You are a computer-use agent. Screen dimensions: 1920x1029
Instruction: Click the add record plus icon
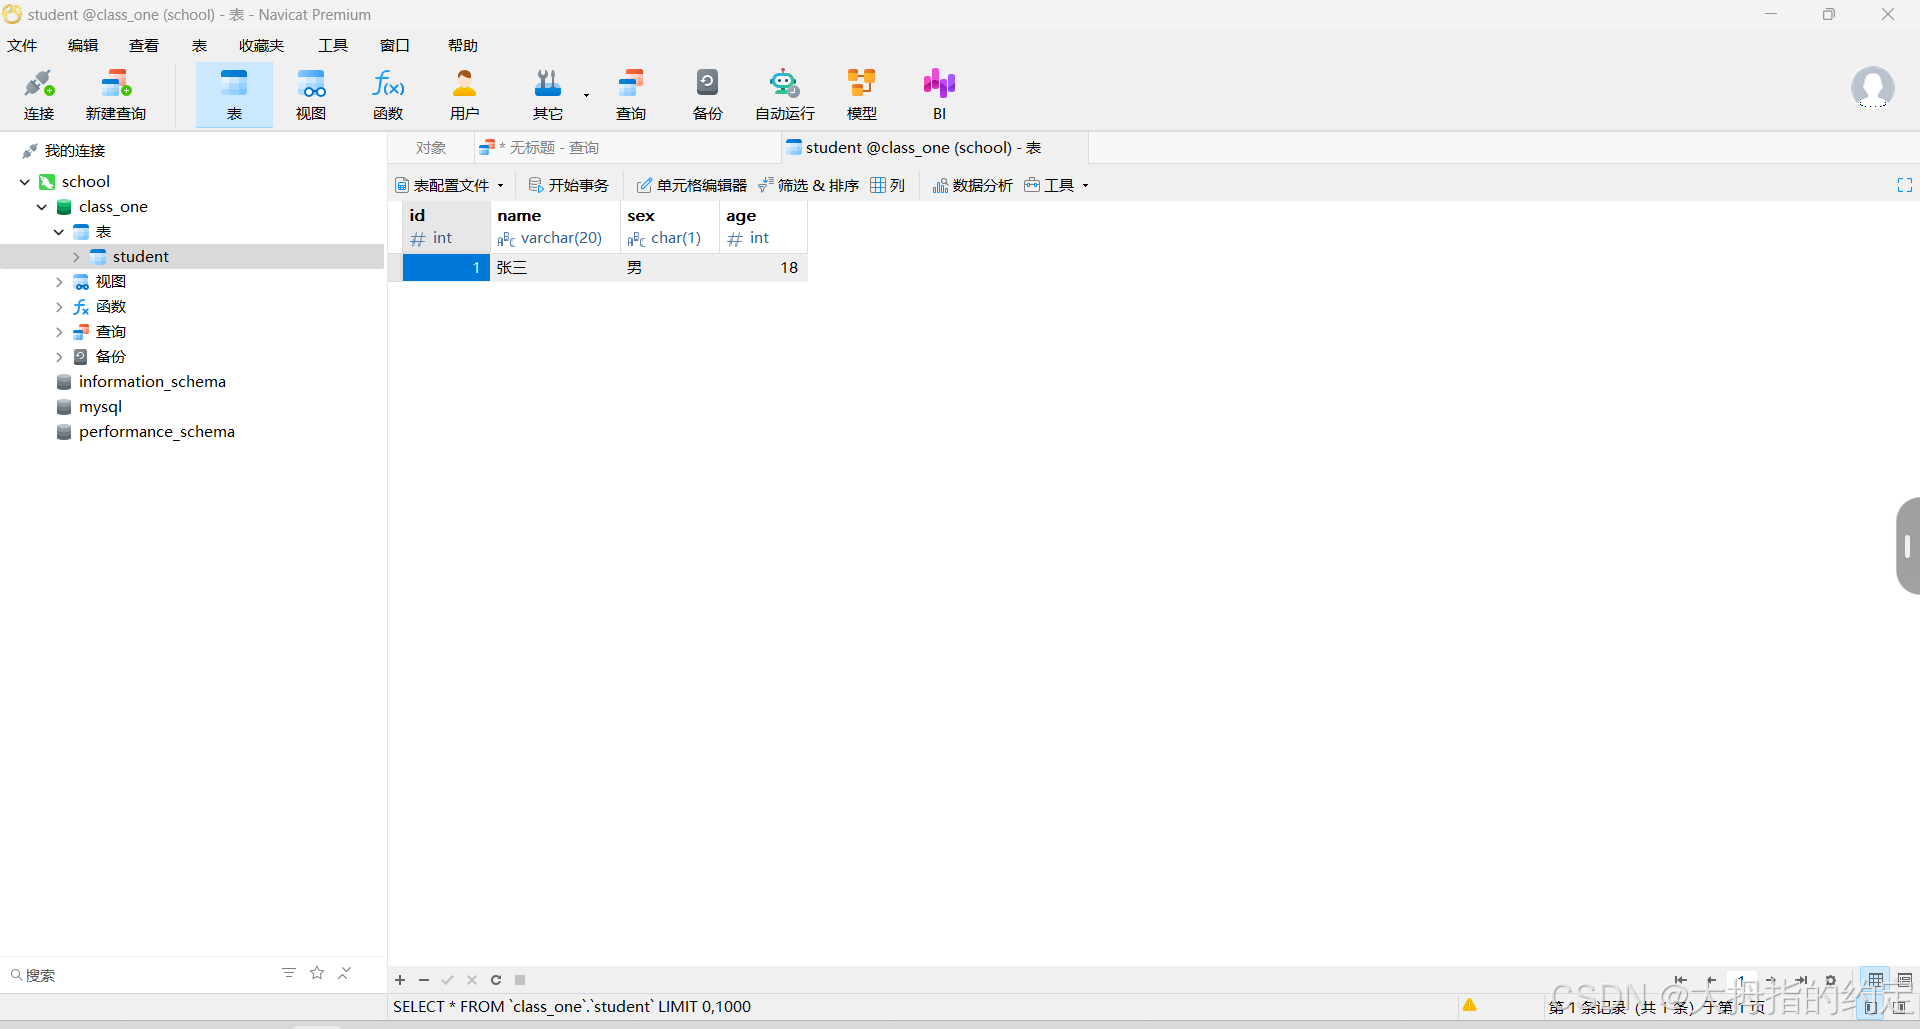(400, 980)
